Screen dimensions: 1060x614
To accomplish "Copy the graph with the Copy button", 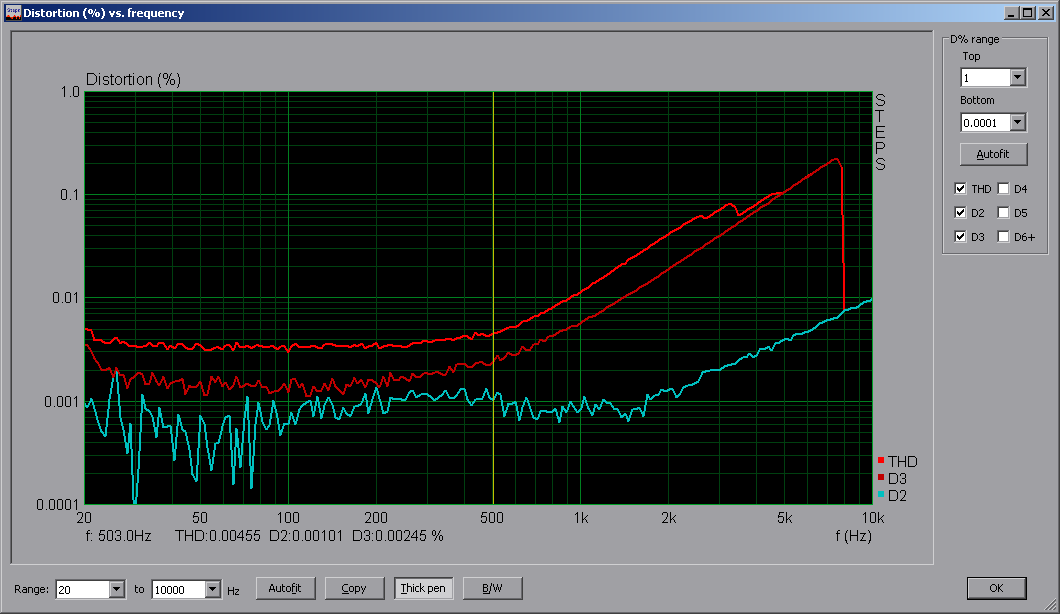I will [x=354, y=588].
